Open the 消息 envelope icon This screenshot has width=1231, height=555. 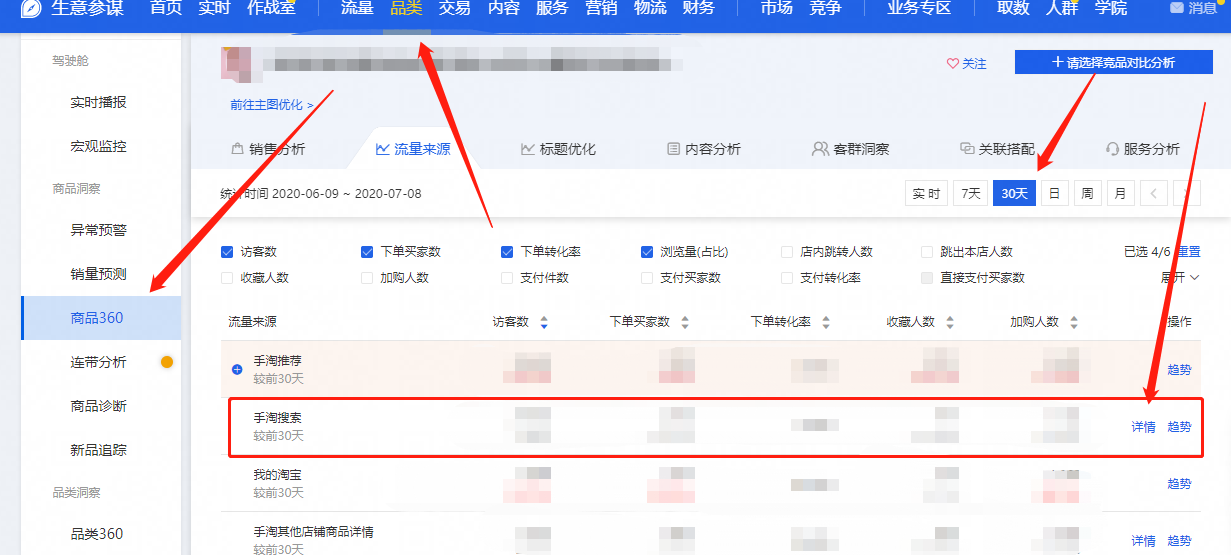(1176, 8)
